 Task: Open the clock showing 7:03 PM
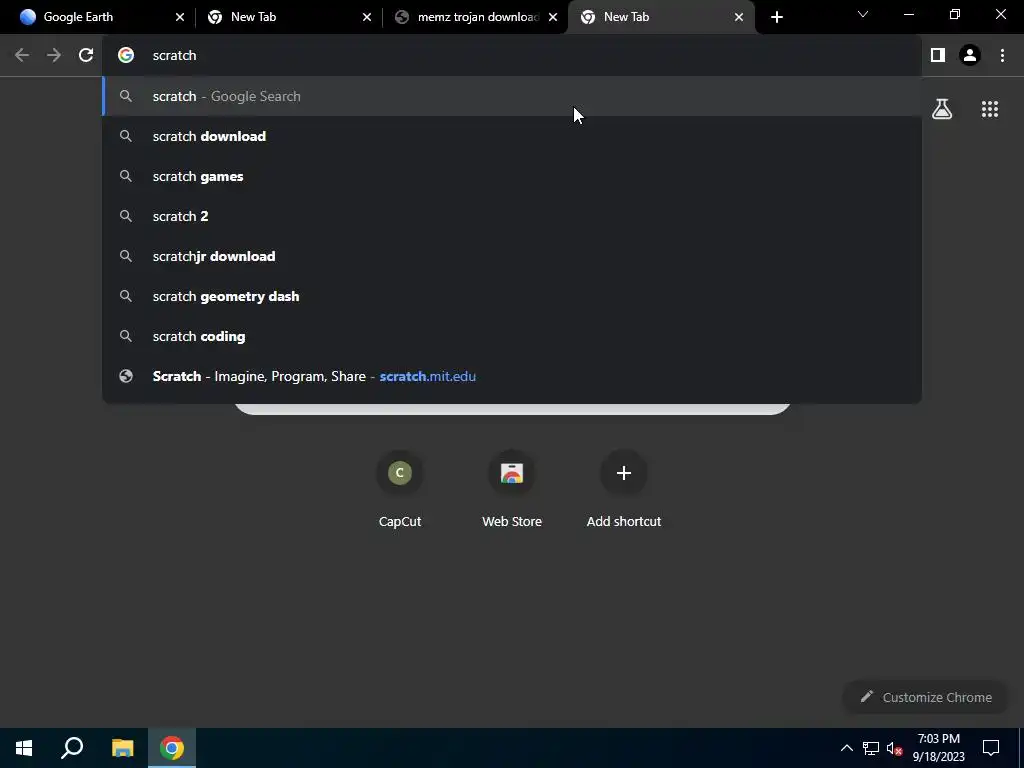click(x=938, y=748)
